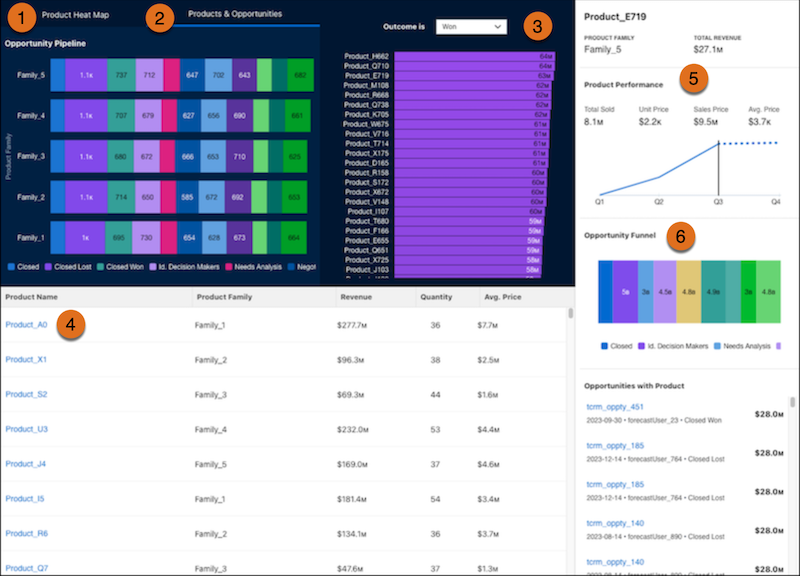
Task: Click the 710 segment in Family_3 bar
Action: coord(239,157)
